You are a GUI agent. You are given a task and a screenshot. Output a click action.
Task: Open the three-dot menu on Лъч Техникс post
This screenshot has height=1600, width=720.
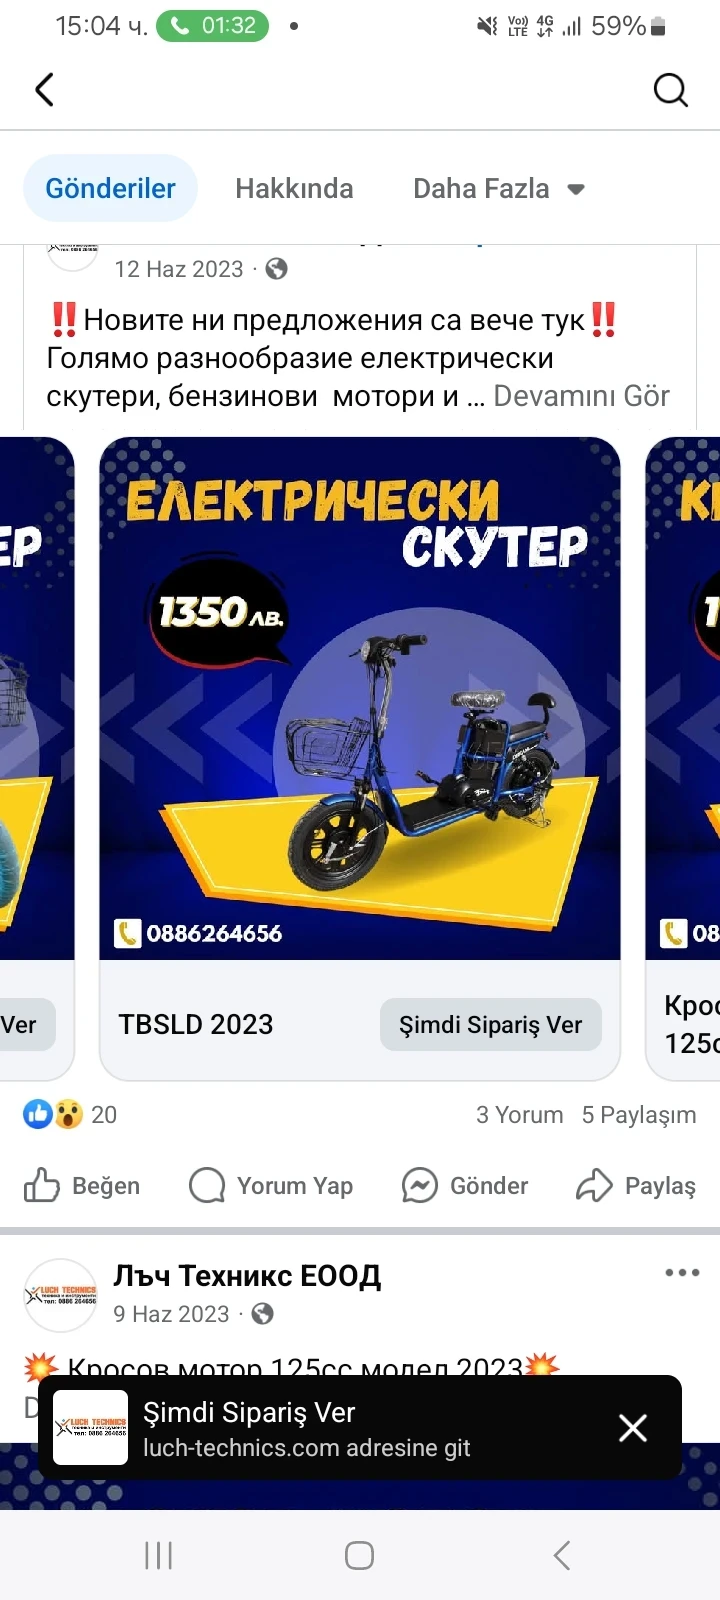coord(682,1273)
